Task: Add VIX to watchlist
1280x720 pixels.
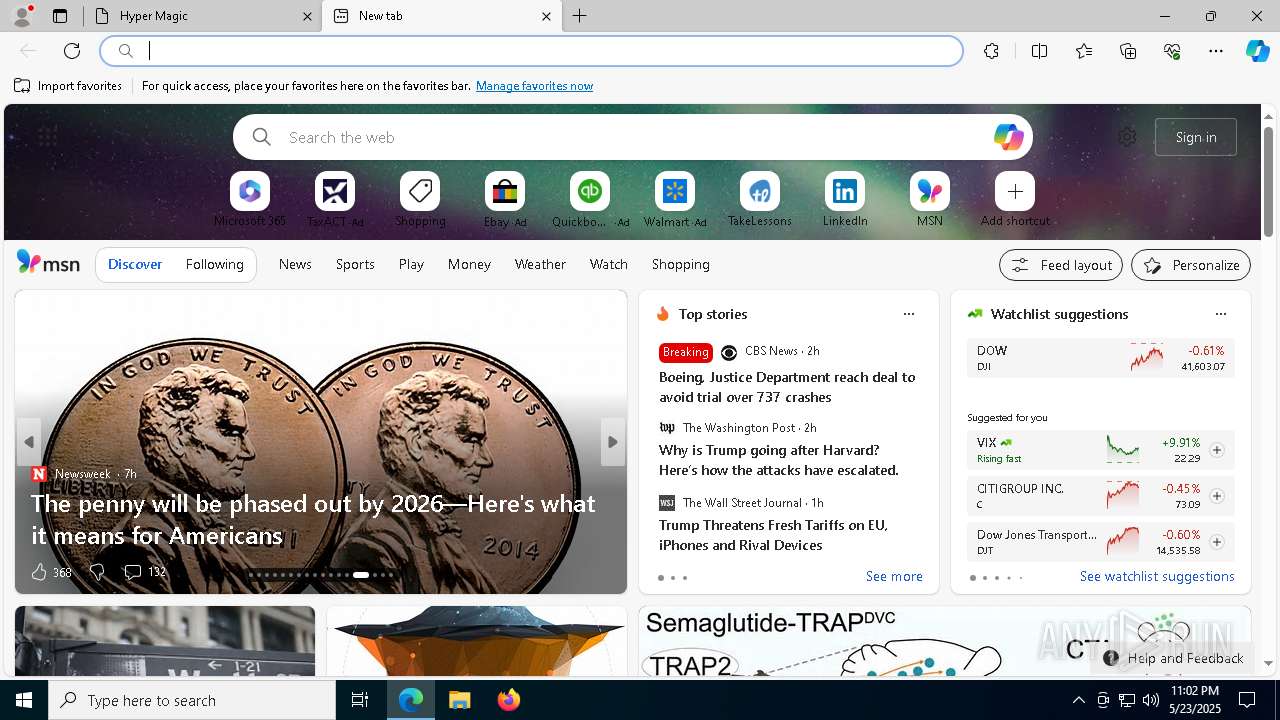Action: 1217,450
